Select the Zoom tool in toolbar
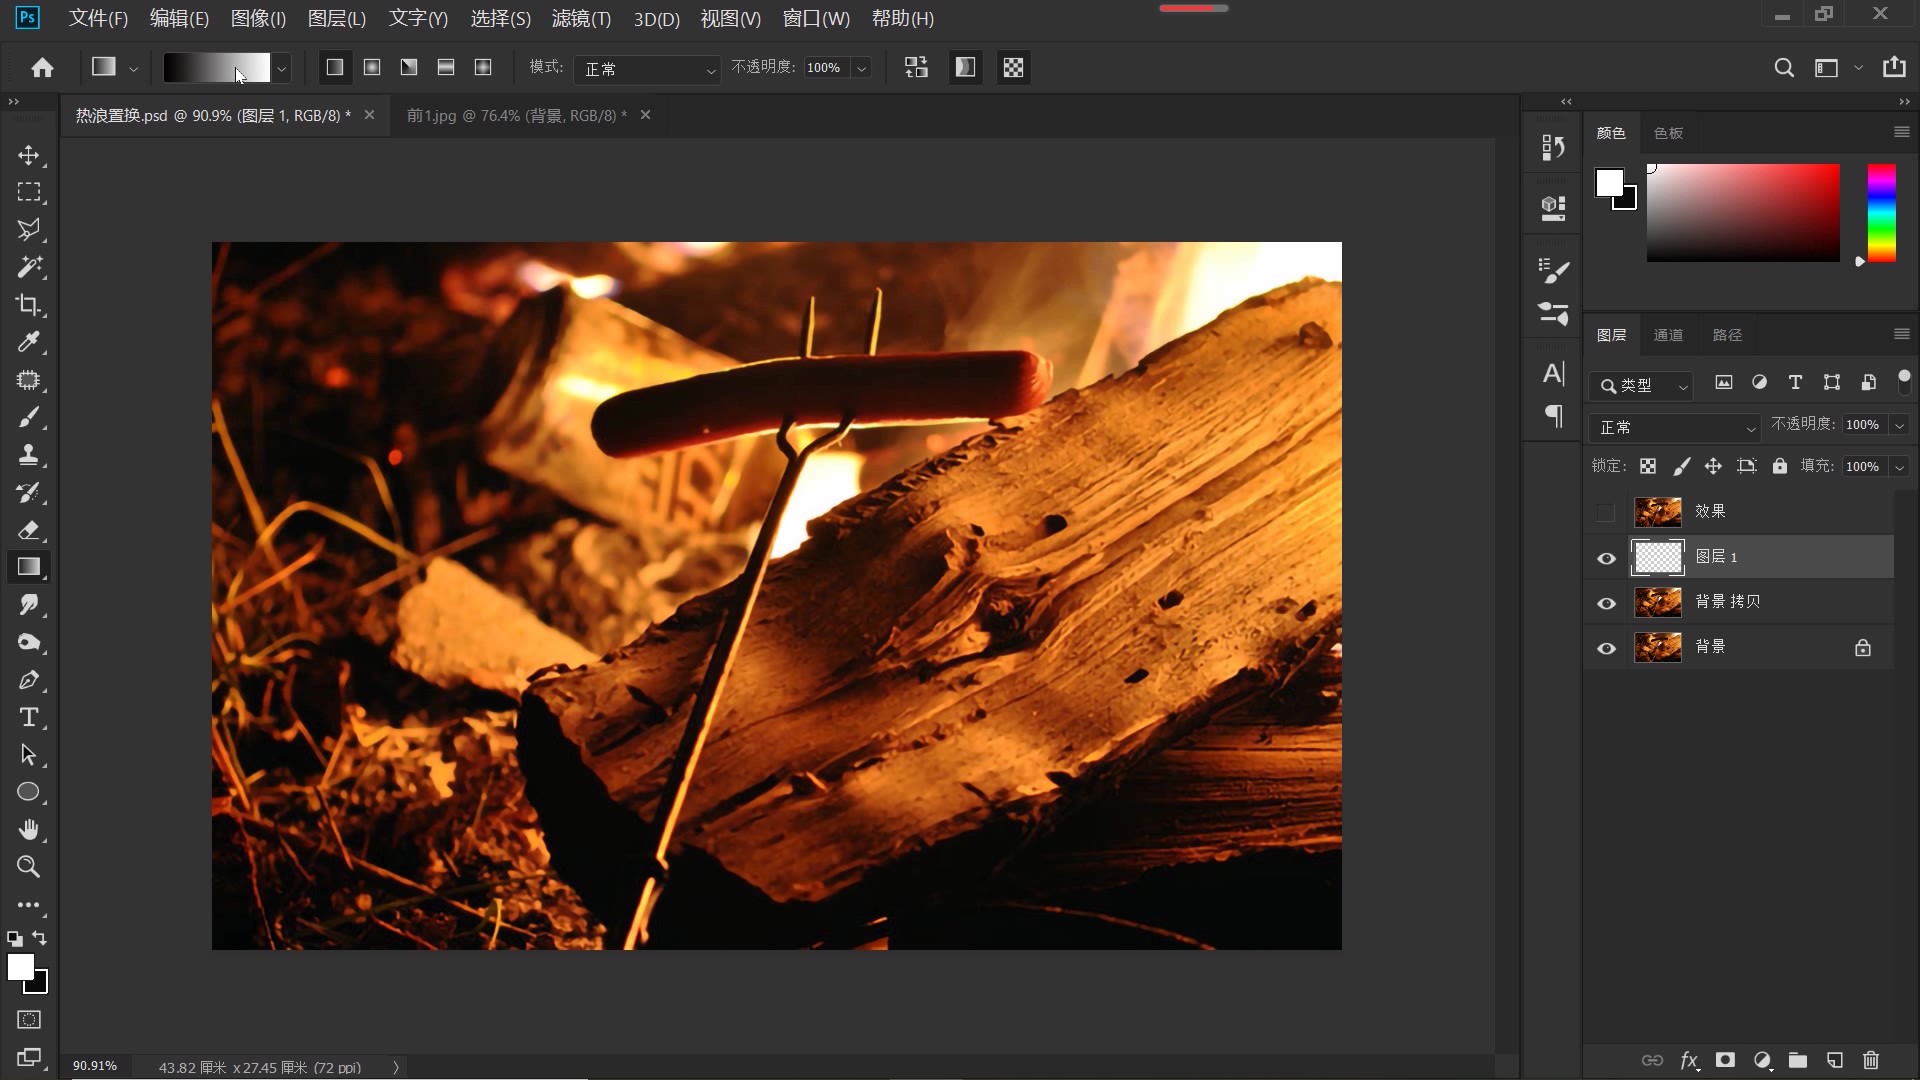This screenshot has width=1920, height=1080. click(x=28, y=867)
